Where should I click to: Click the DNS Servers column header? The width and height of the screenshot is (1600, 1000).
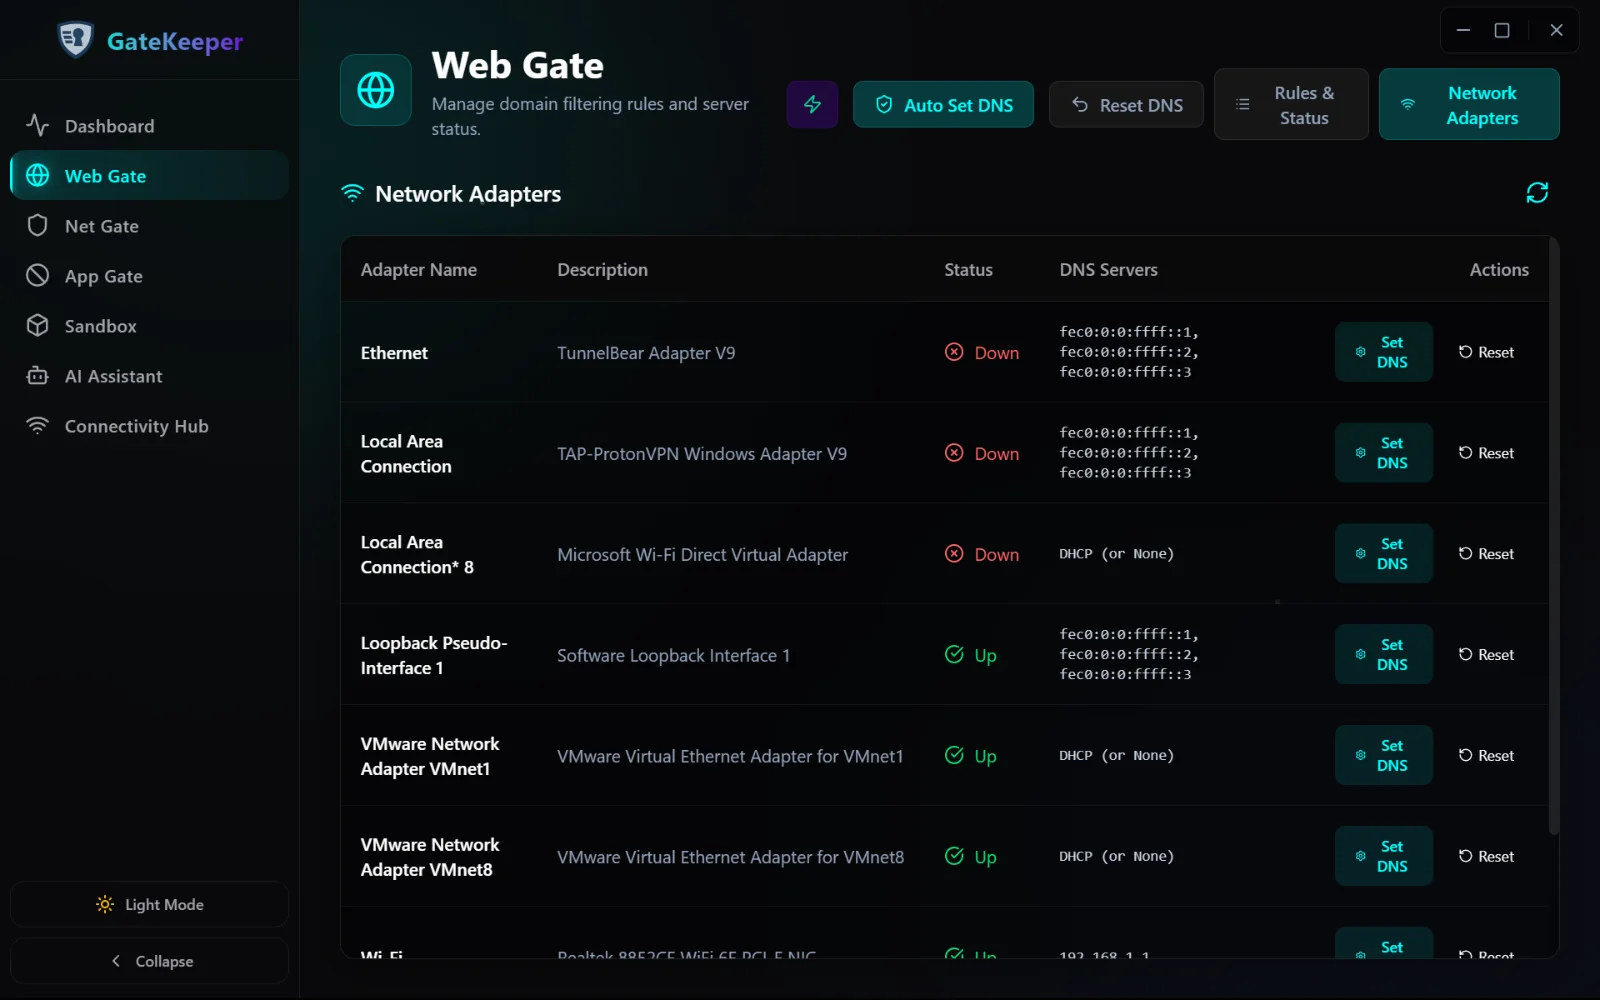[1108, 269]
